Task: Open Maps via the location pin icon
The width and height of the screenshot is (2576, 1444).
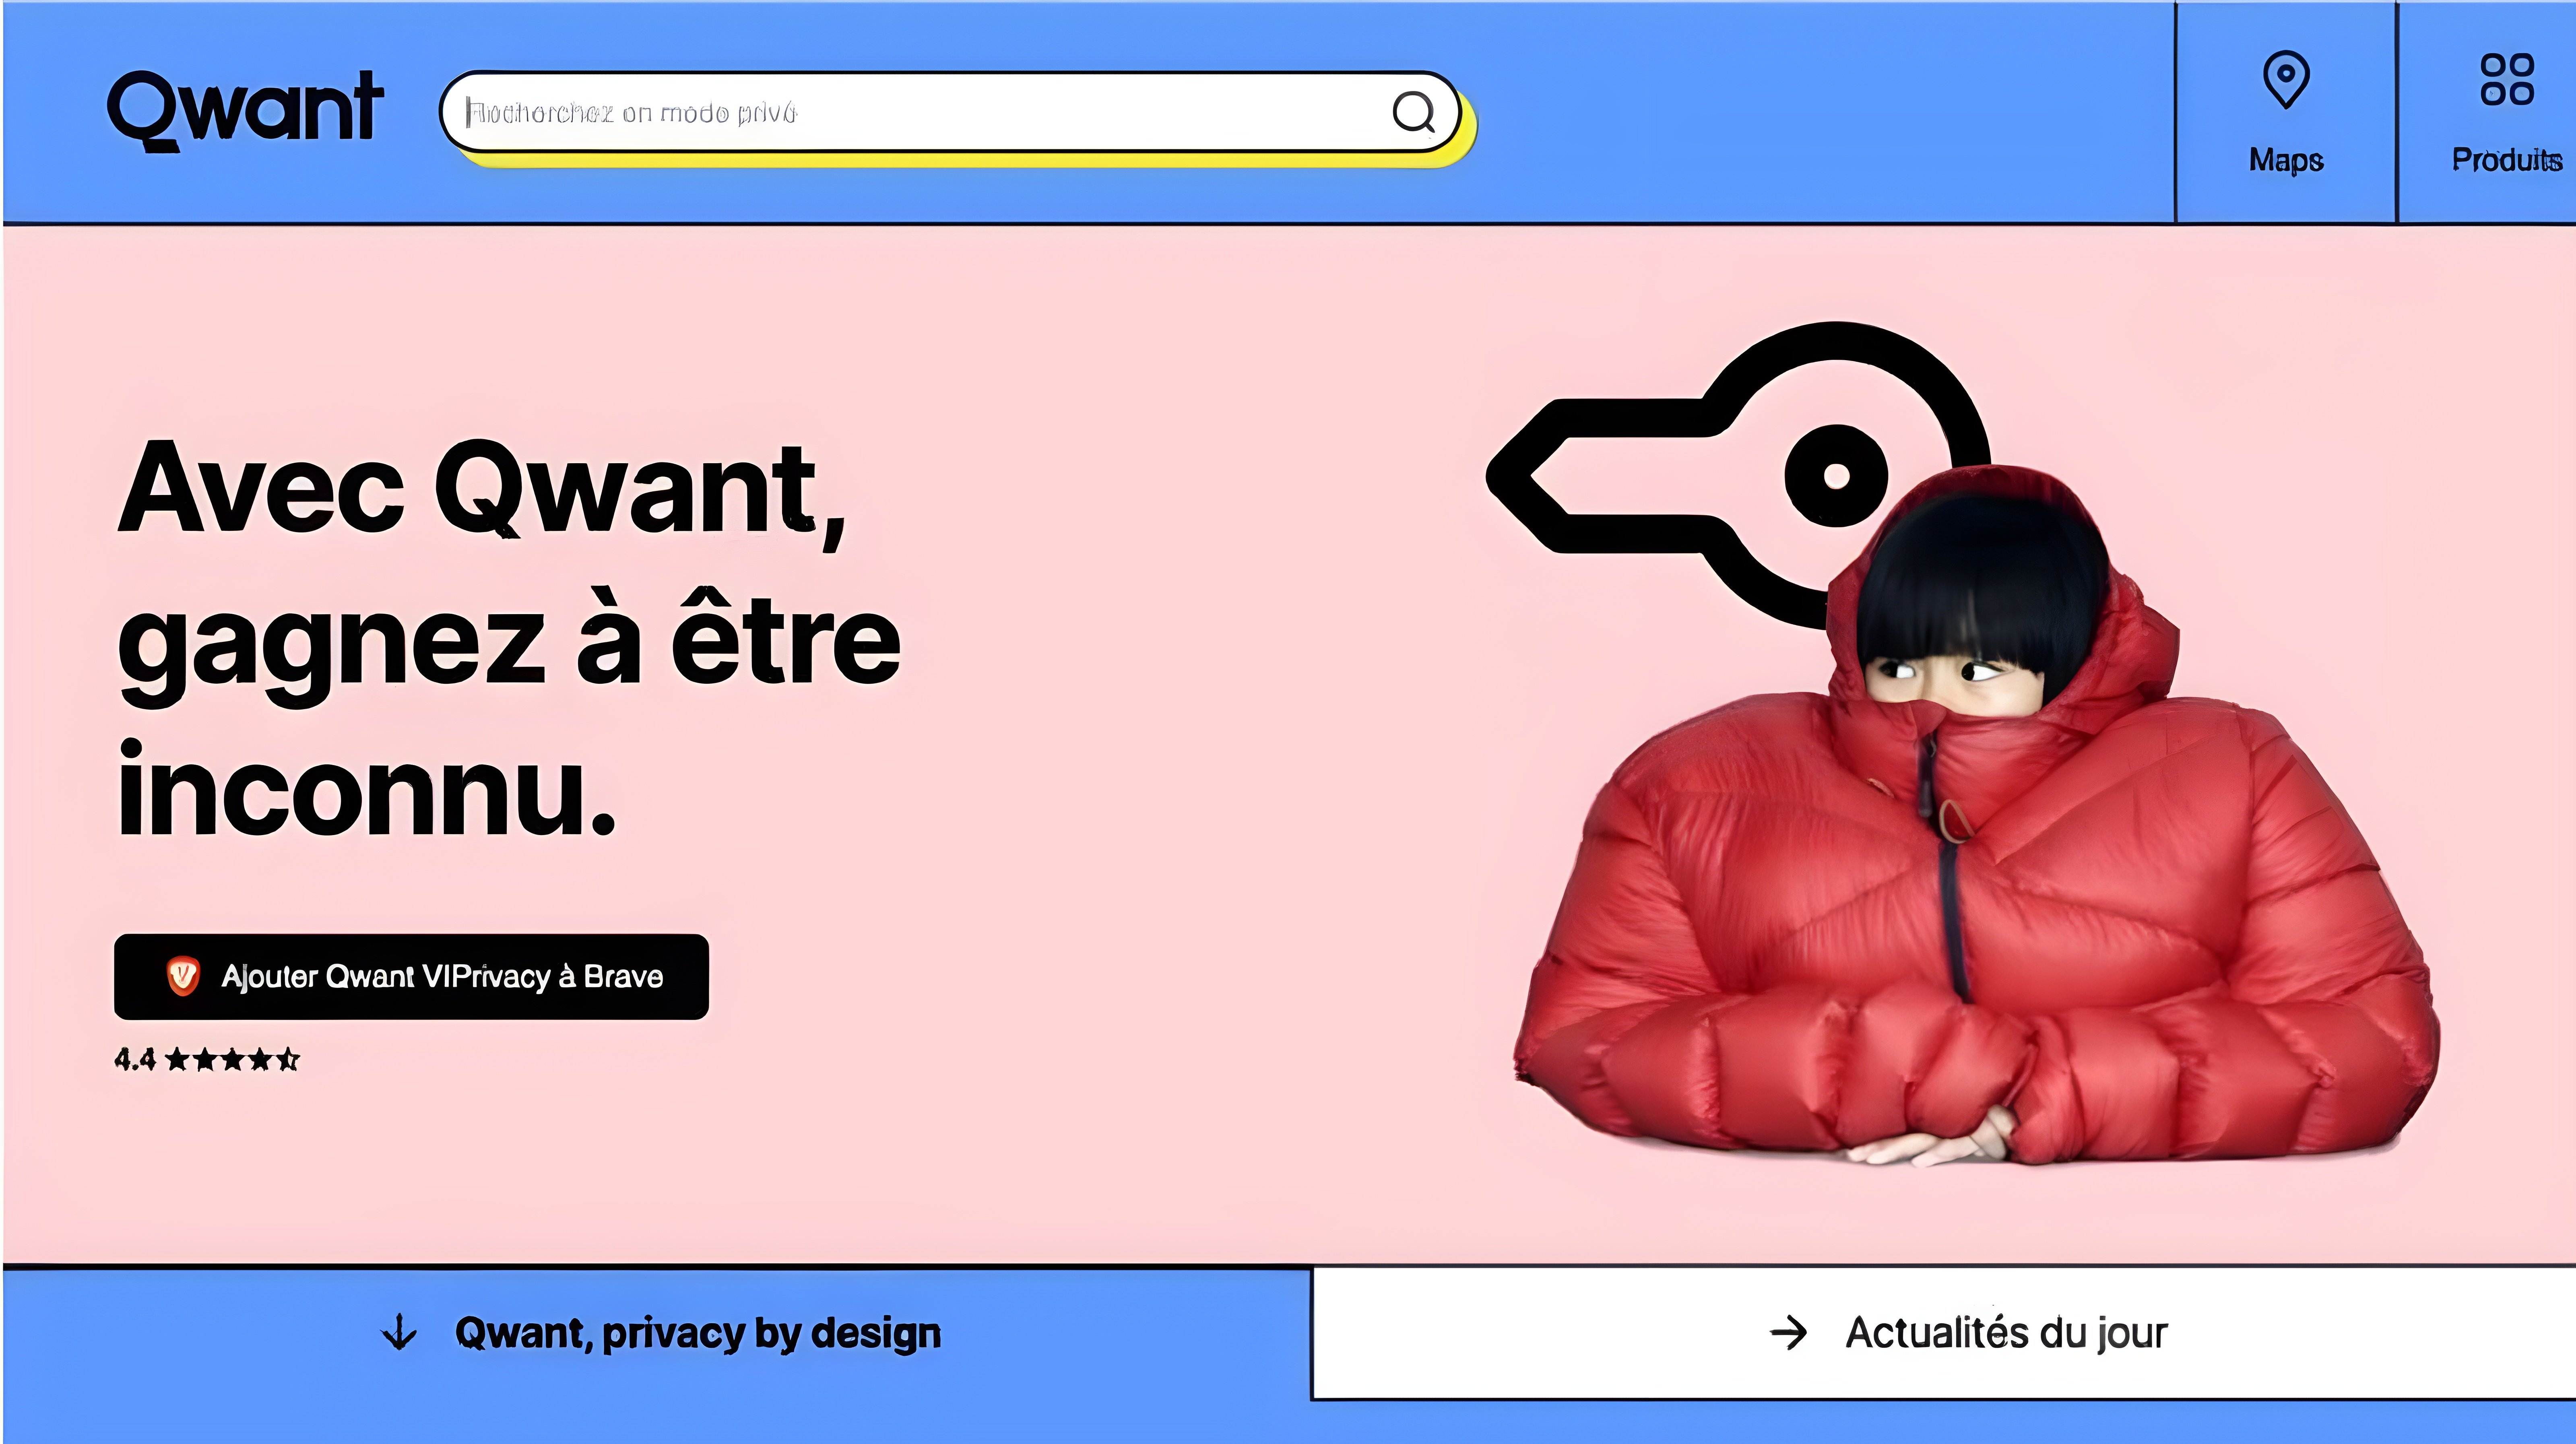Action: tap(2286, 79)
